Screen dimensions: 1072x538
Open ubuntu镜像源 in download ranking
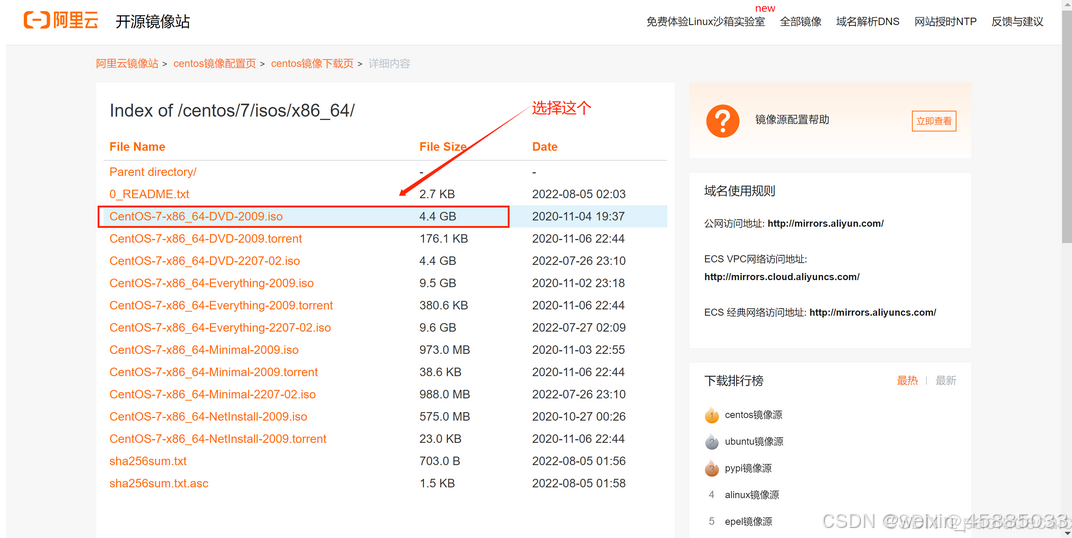point(754,442)
